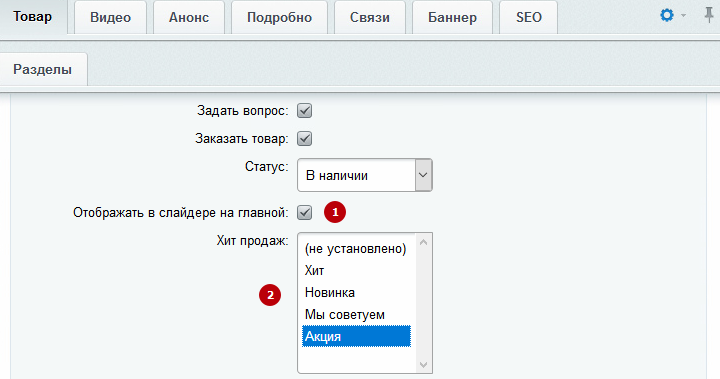Switch to the Видео tab
This screenshot has width=720, height=379.
pos(110,17)
